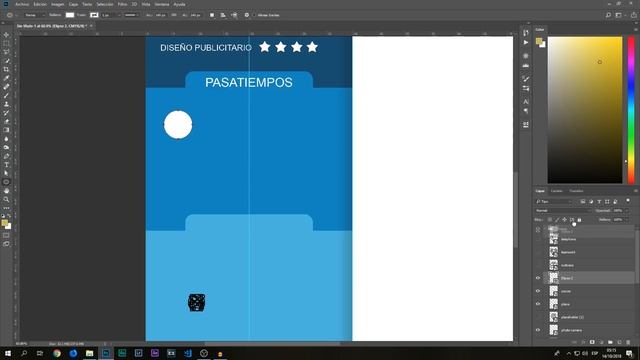Open Chrome from the Windows taskbar
This screenshot has height=360, width=640.
(x=57, y=353)
